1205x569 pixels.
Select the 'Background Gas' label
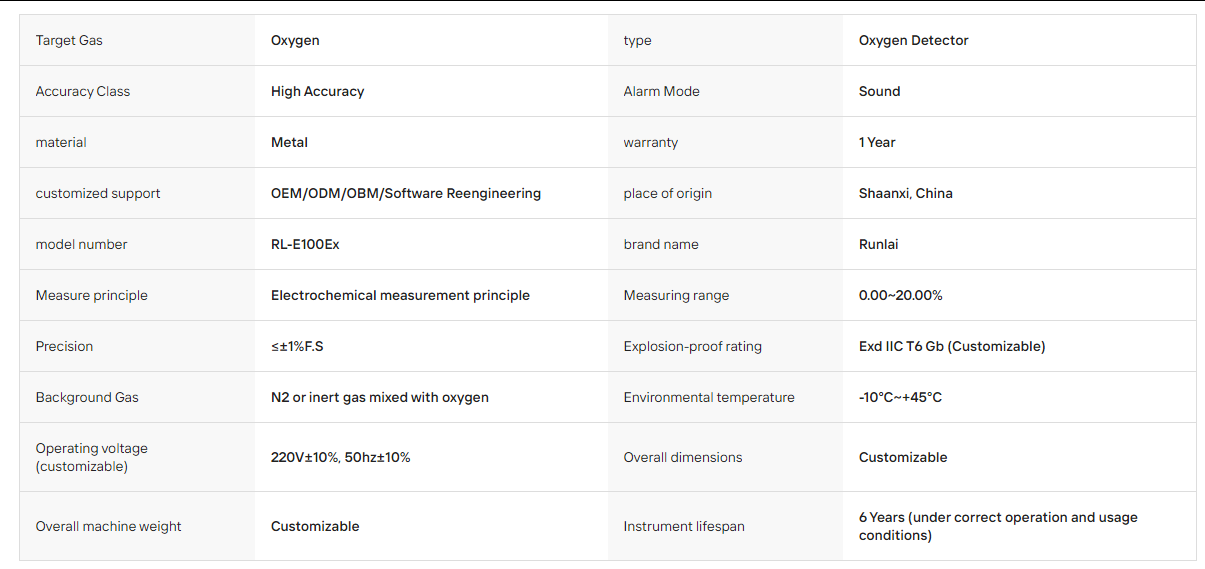click(87, 398)
